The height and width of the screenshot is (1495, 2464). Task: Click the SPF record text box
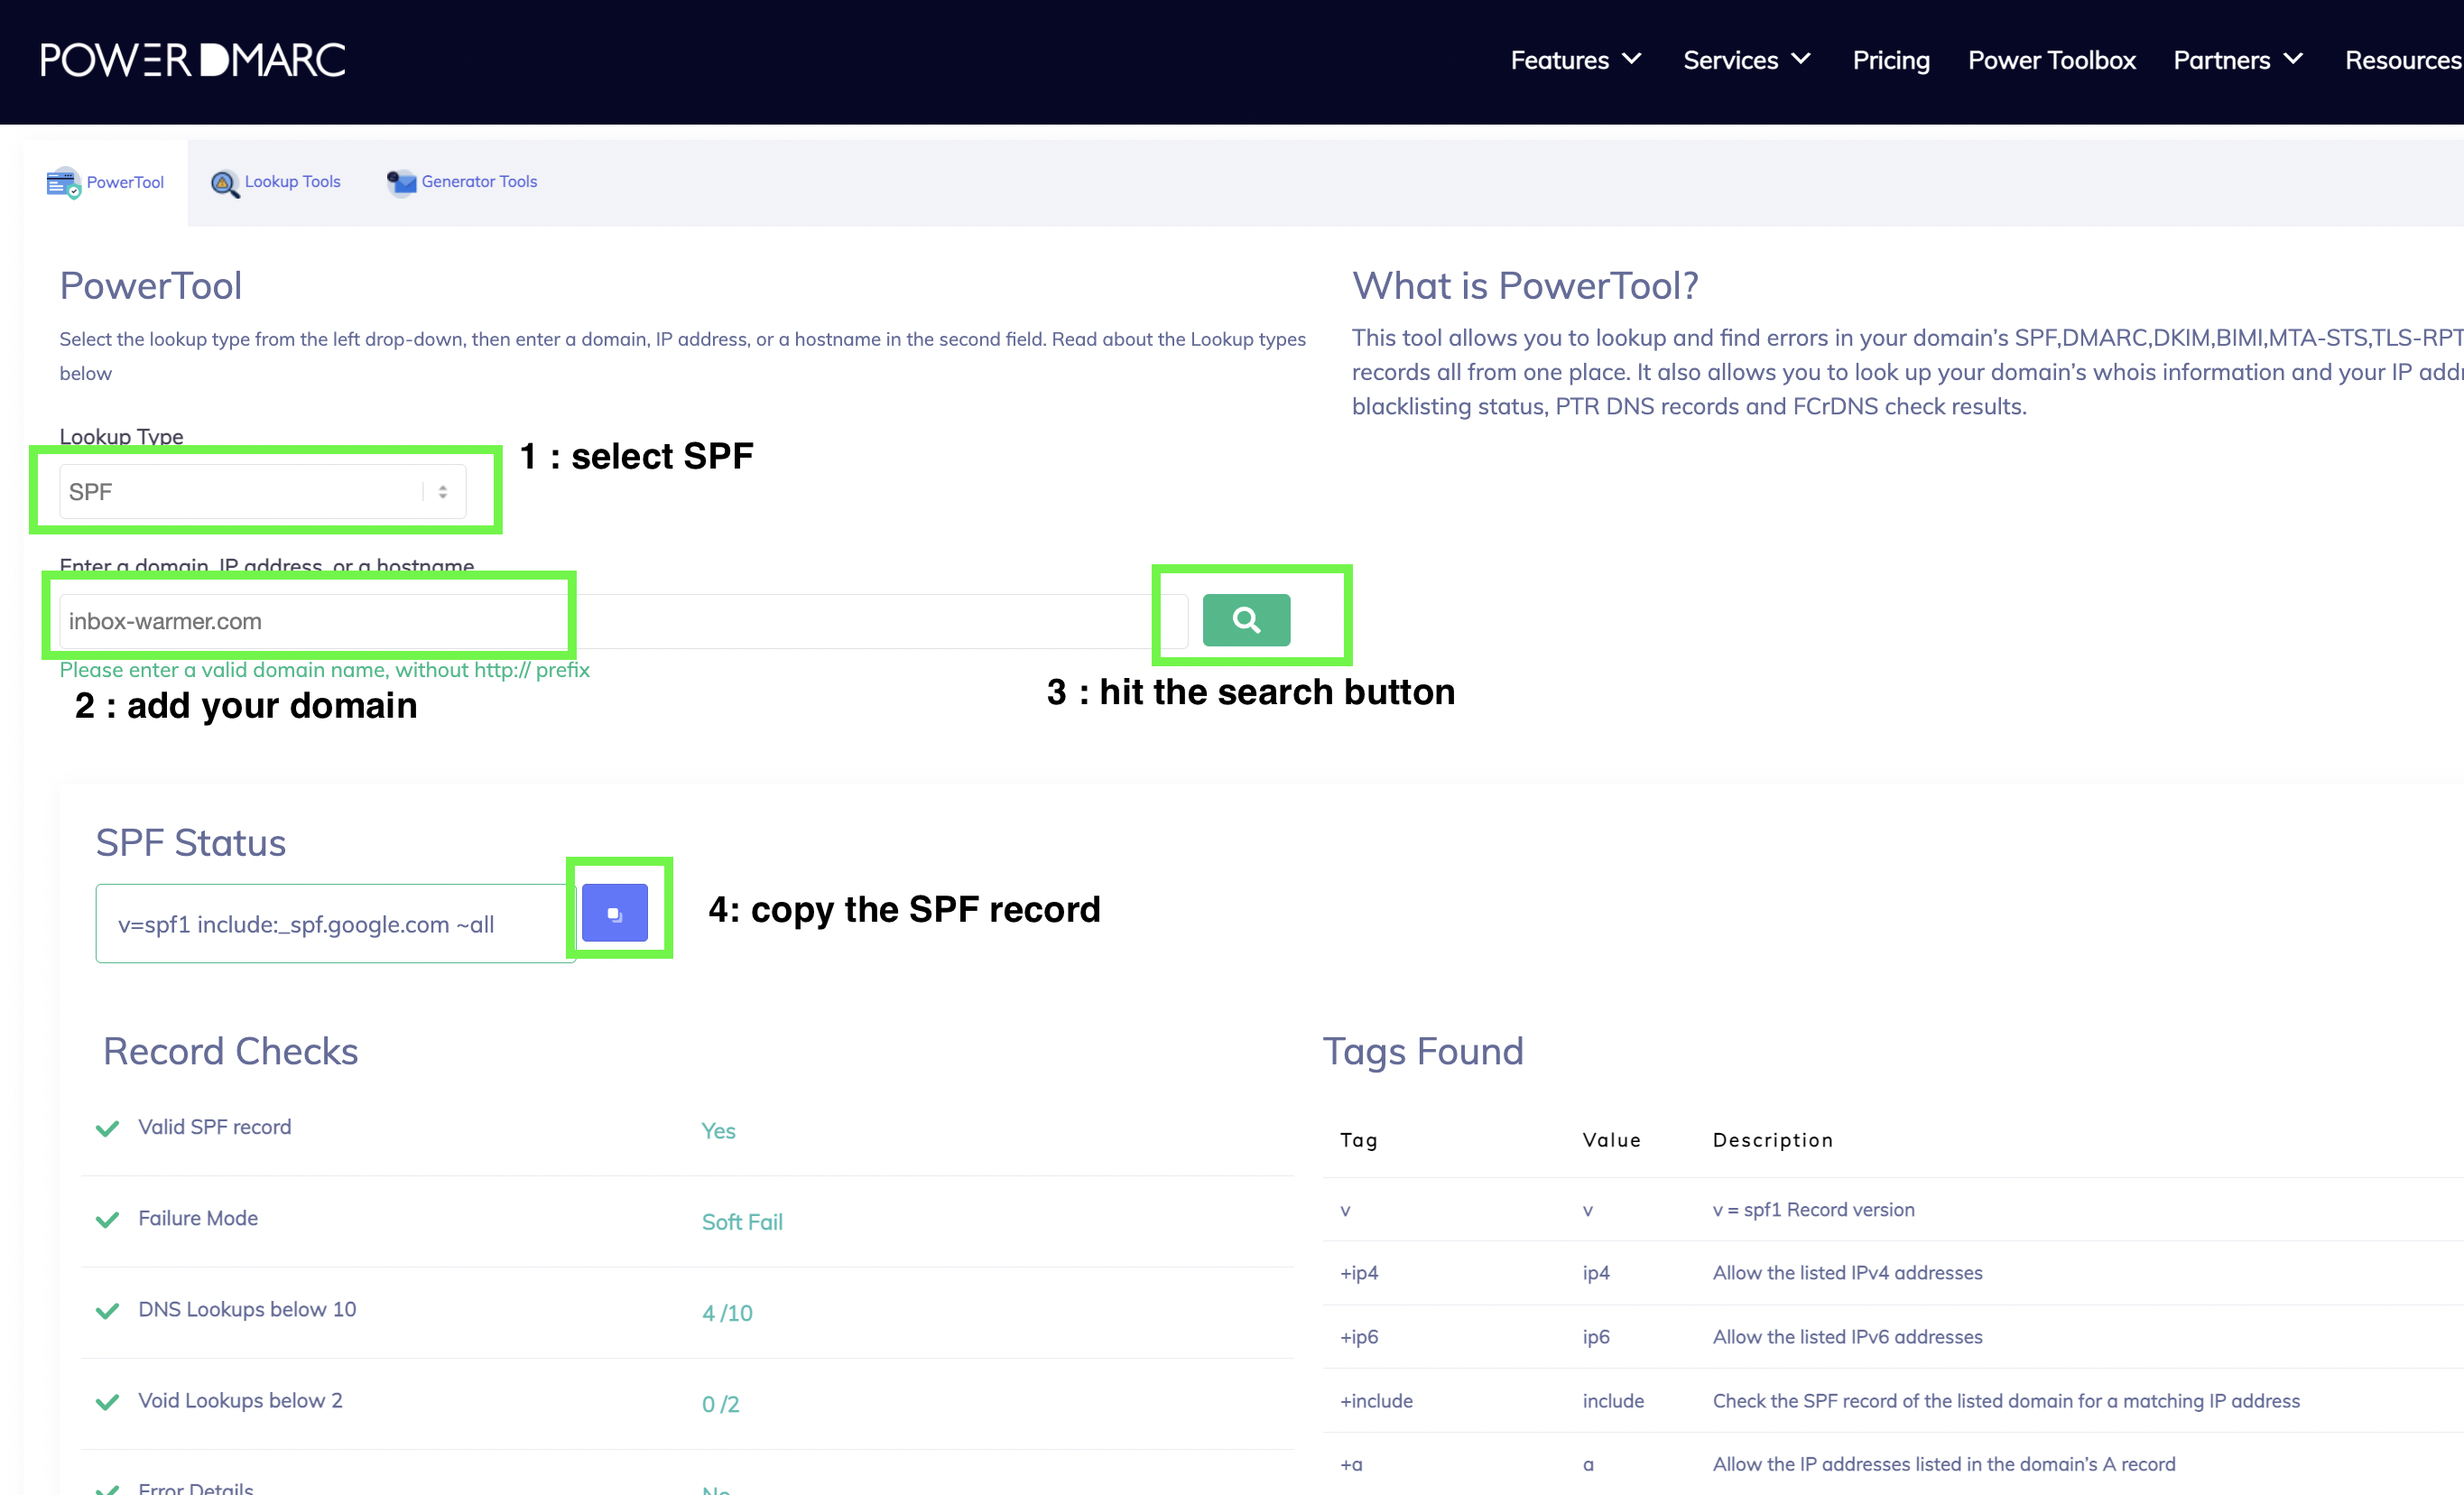coord(336,923)
